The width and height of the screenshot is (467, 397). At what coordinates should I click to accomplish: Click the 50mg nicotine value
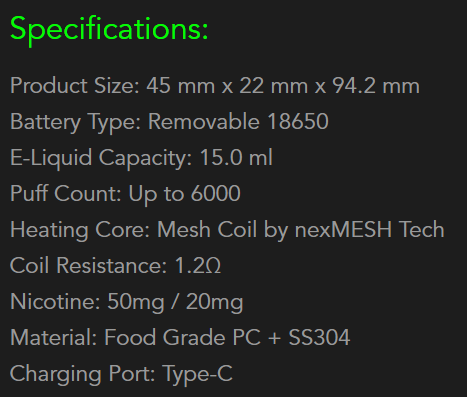coord(136,303)
